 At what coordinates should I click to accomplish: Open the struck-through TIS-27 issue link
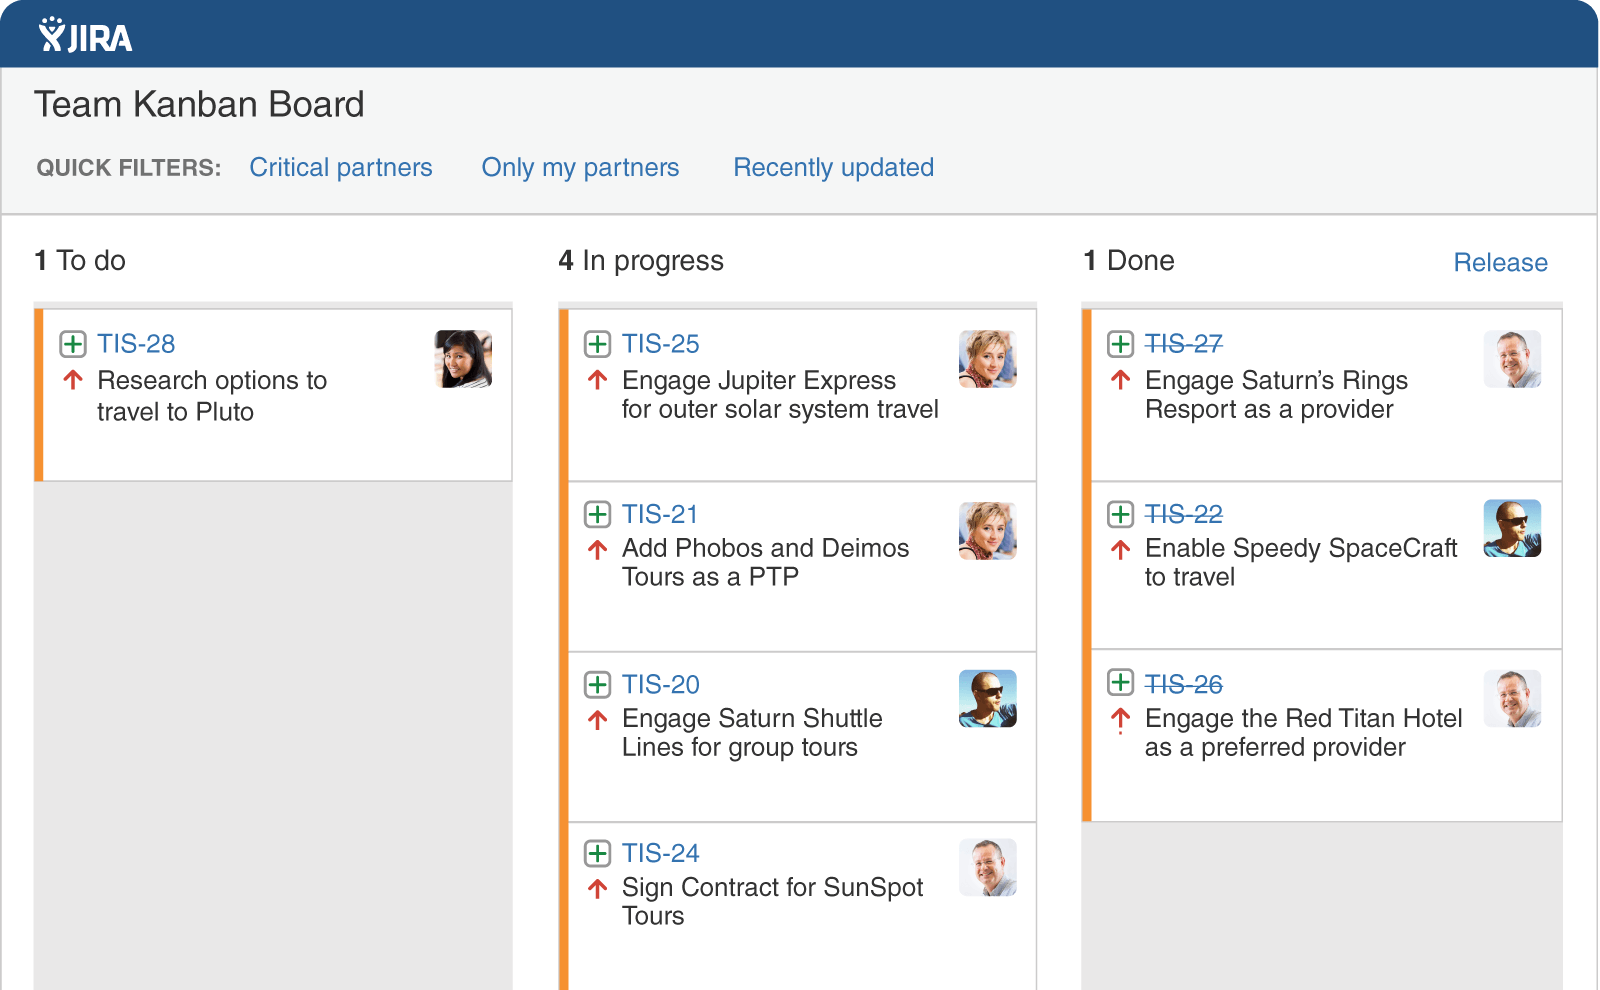point(1184,344)
